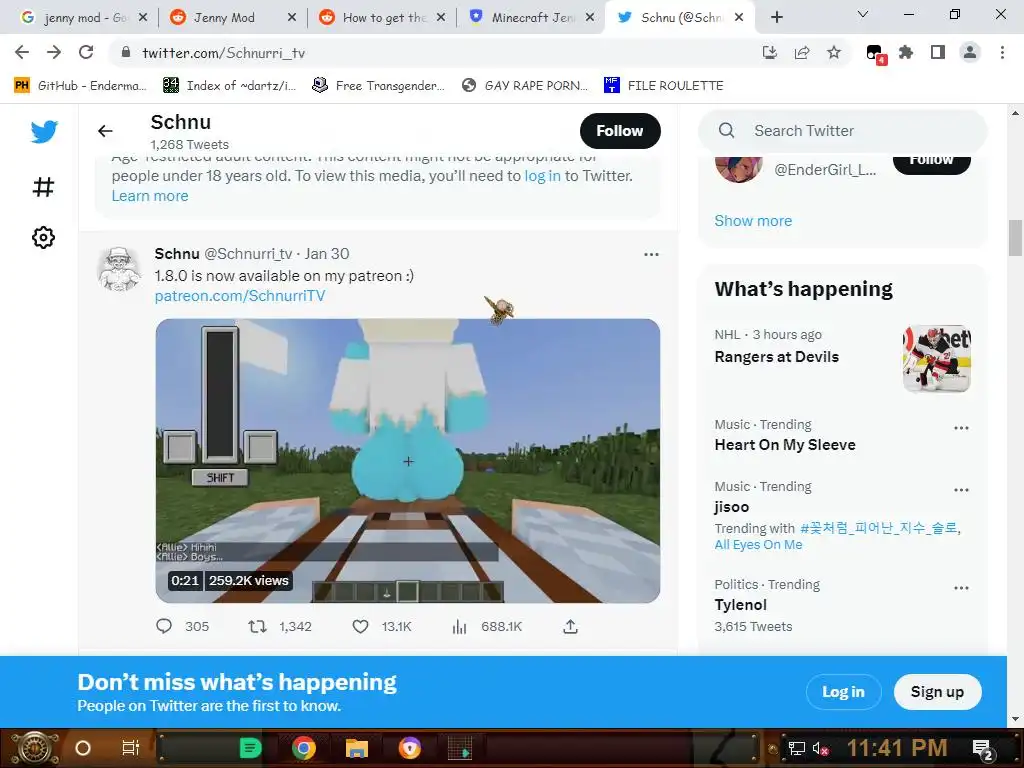
Task: View analytics showing 688.1K views
Action: (x=460, y=626)
